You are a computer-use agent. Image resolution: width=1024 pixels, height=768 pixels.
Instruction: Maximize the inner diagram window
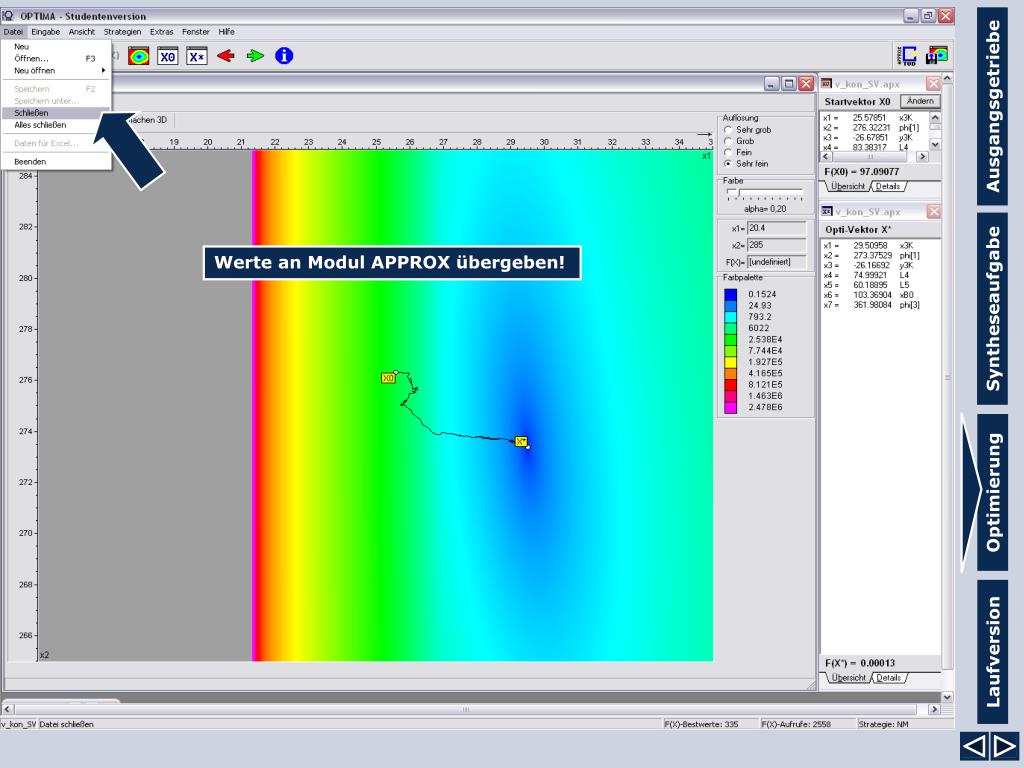click(789, 84)
